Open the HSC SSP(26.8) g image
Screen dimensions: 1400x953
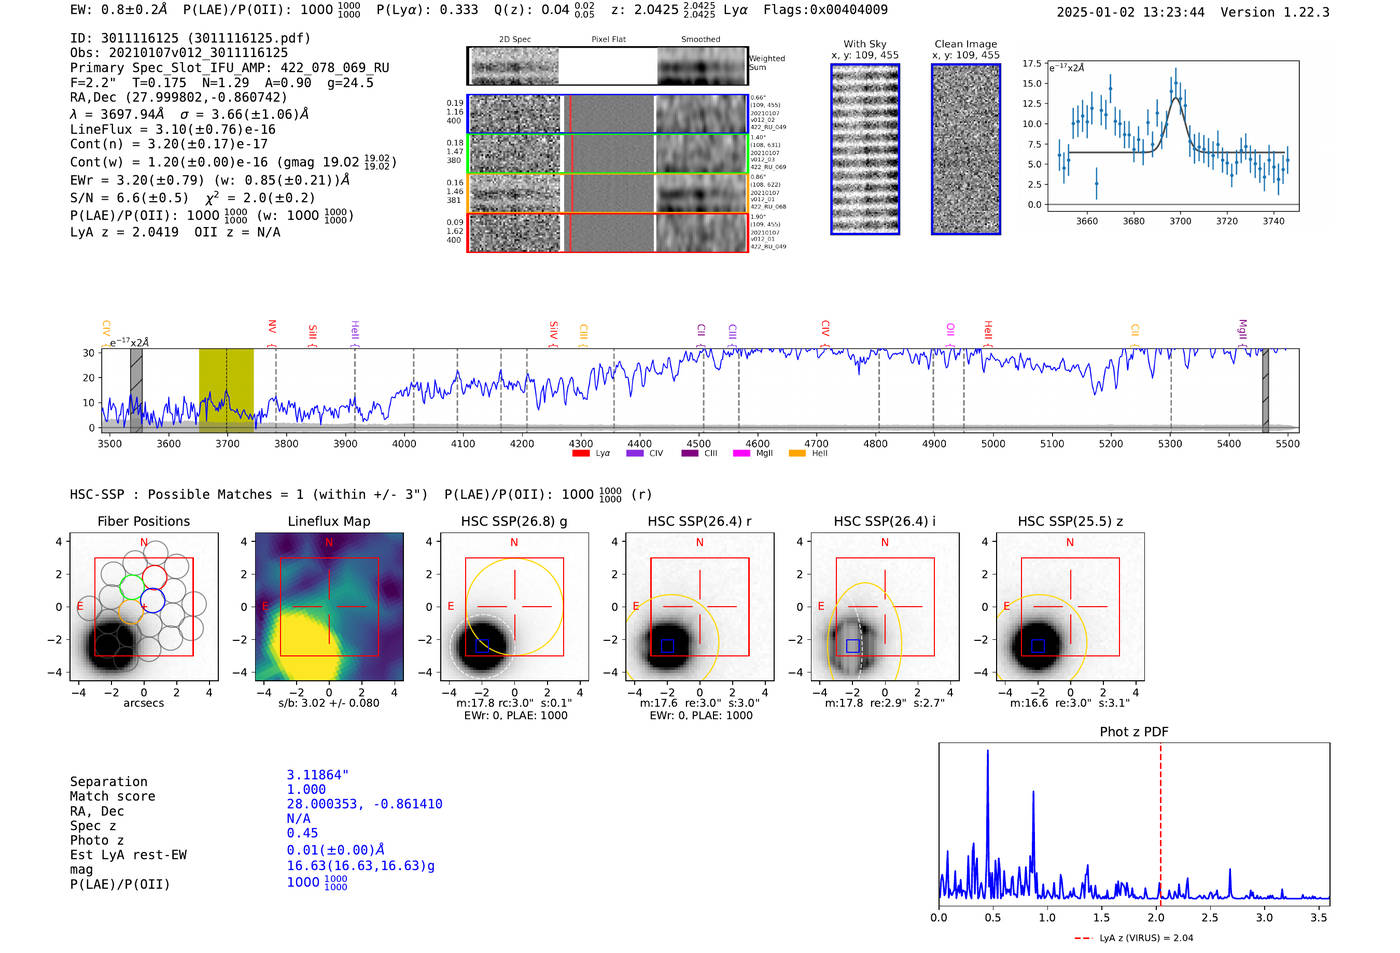pyautogui.click(x=514, y=607)
